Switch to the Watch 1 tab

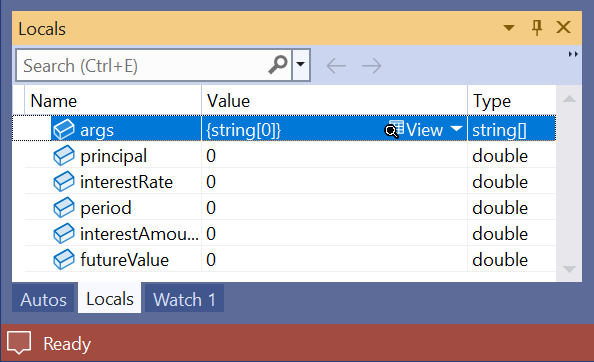point(184,299)
